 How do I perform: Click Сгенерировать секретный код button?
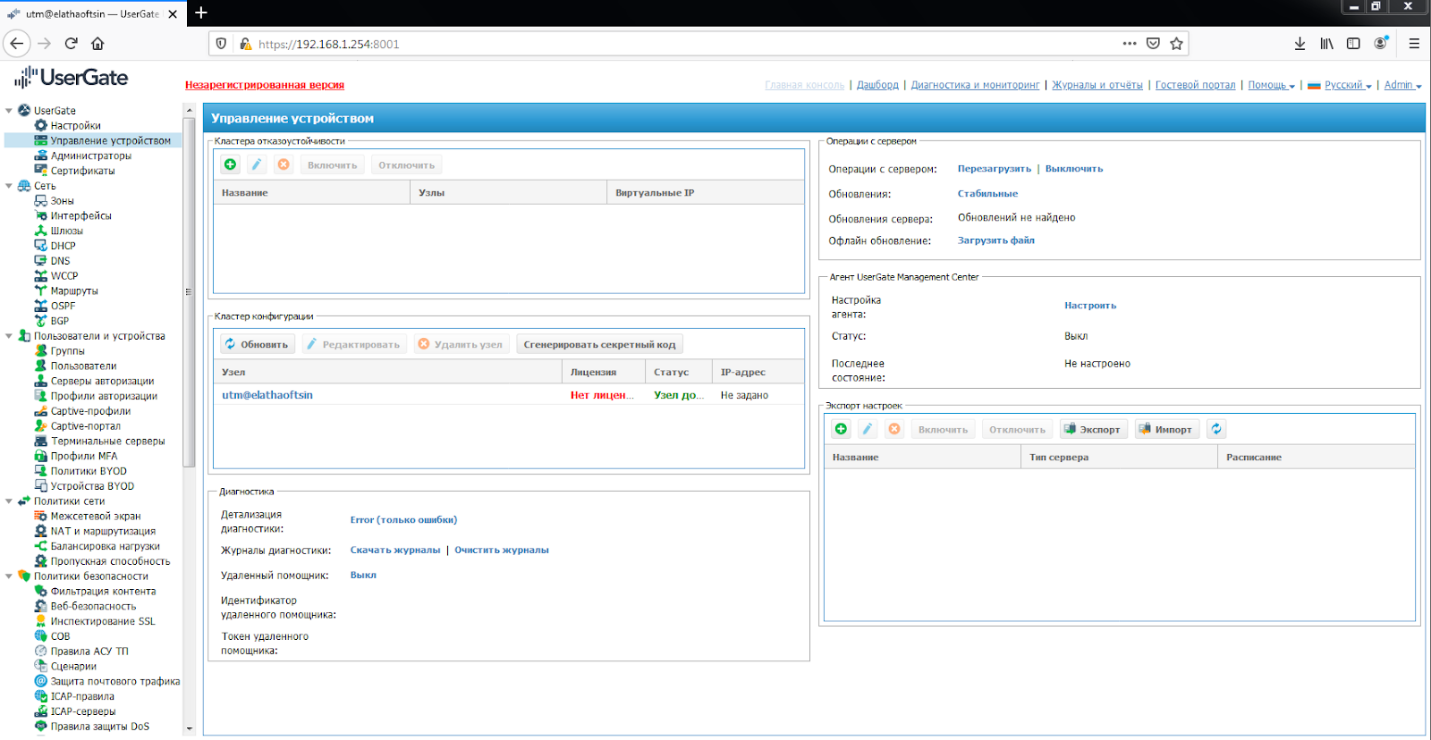pos(600,344)
